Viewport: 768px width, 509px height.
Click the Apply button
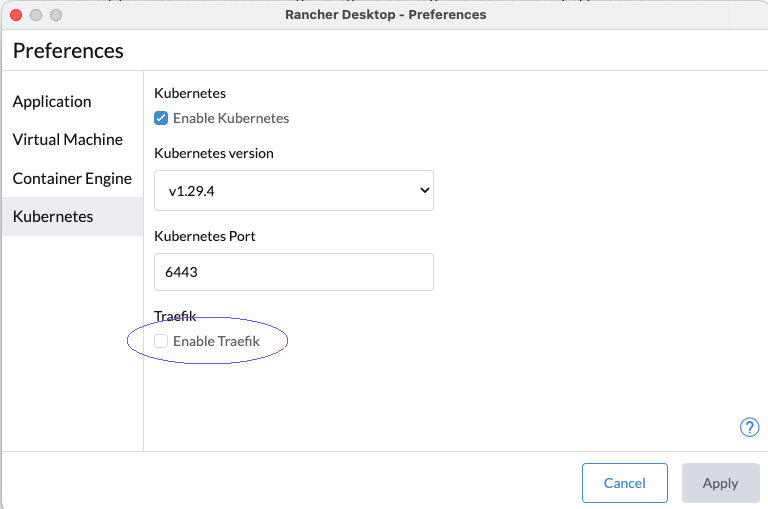719,483
